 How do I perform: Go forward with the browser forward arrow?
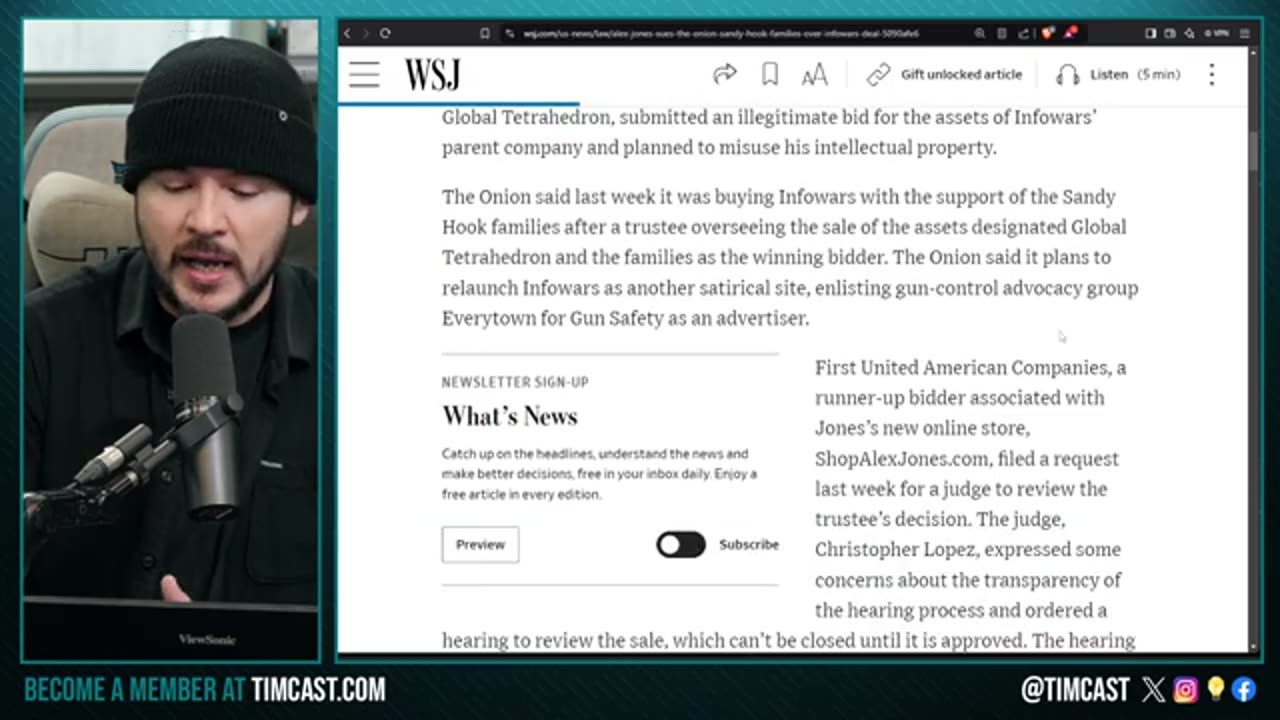(365, 33)
